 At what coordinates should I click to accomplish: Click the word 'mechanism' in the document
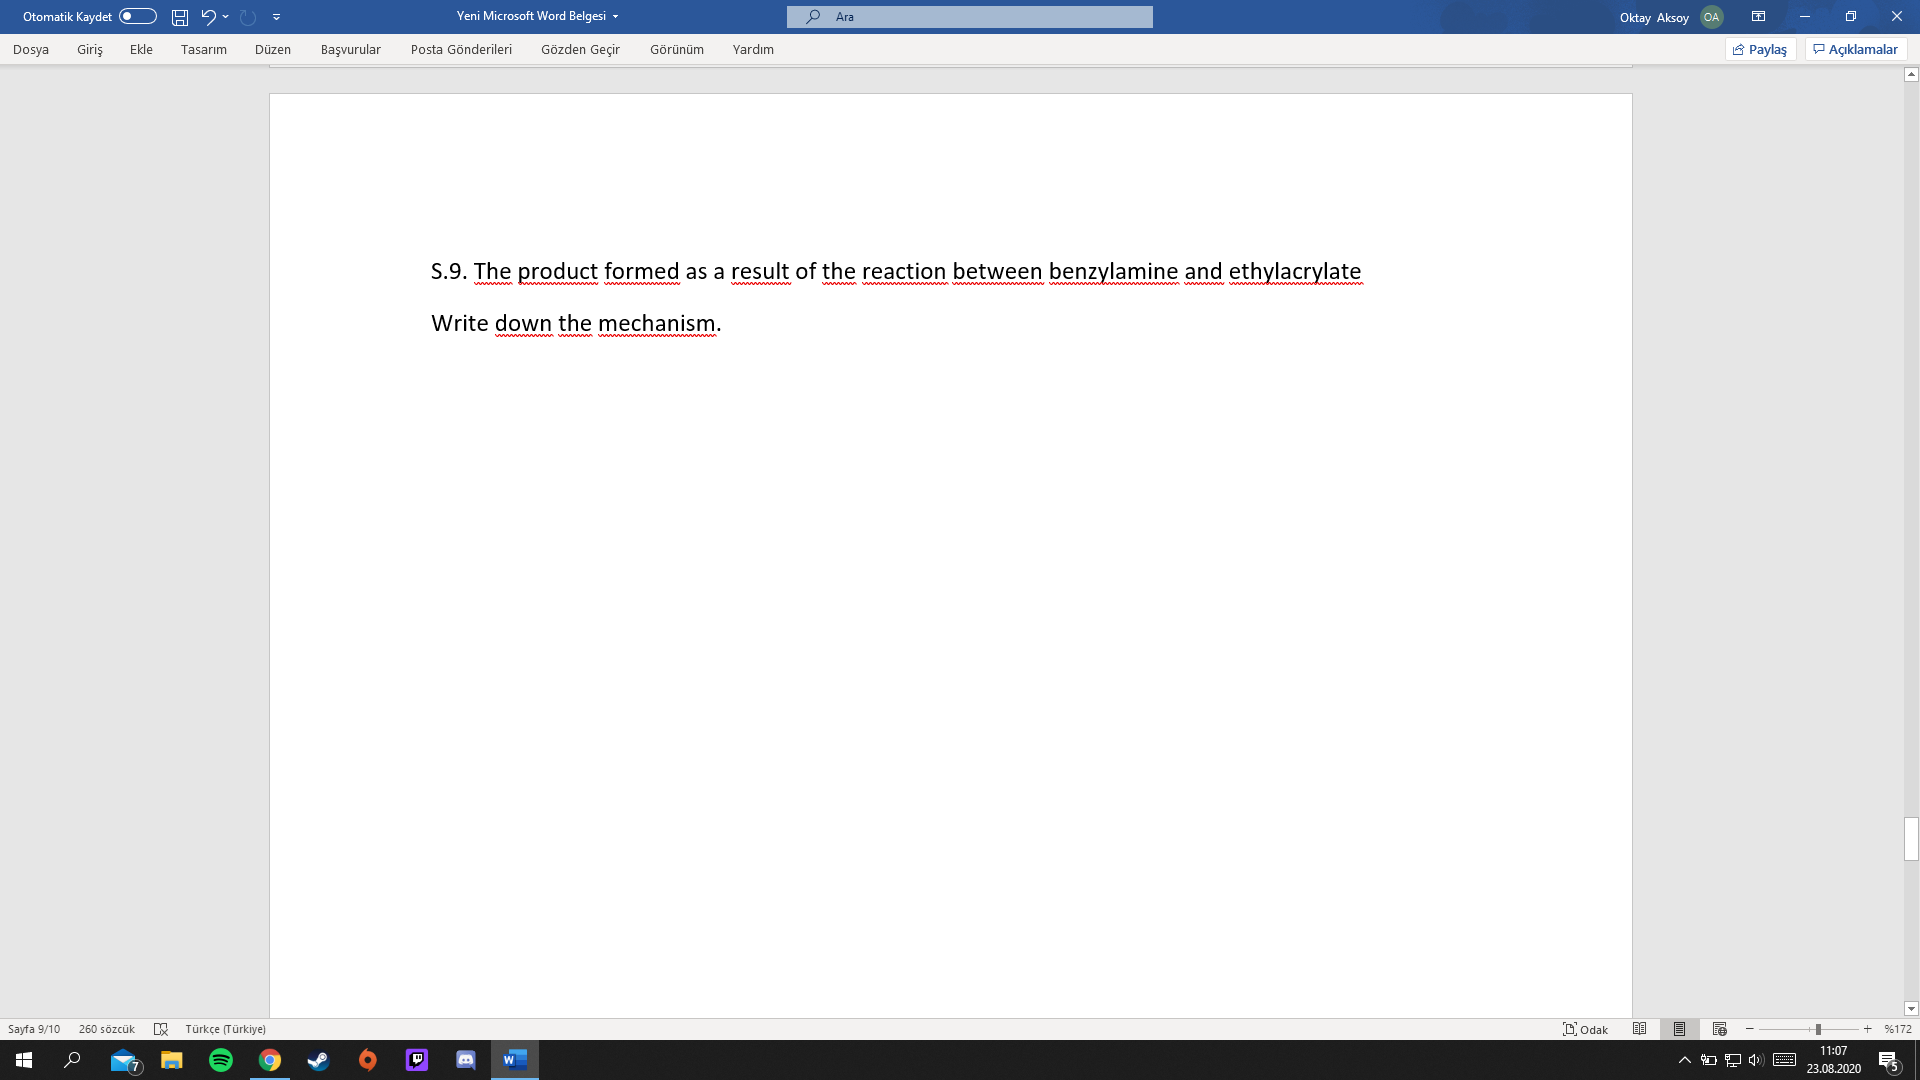point(657,323)
